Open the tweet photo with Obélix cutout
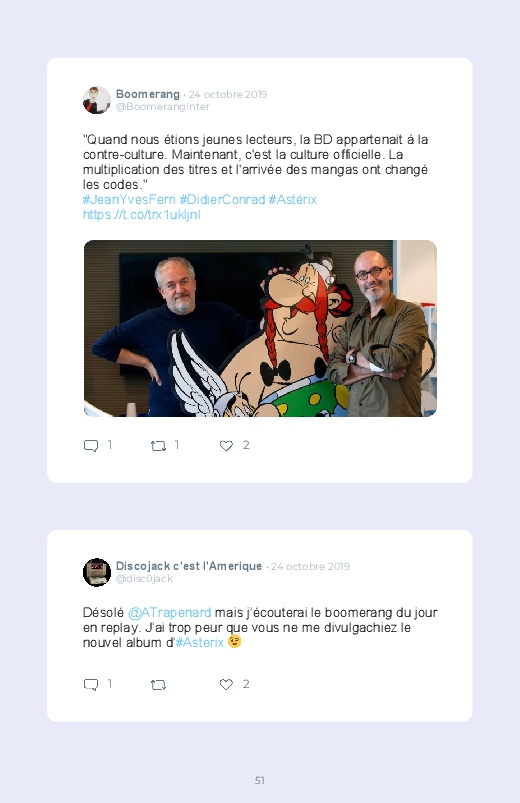Image resolution: width=520 pixels, height=803 pixels. click(260, 328)
